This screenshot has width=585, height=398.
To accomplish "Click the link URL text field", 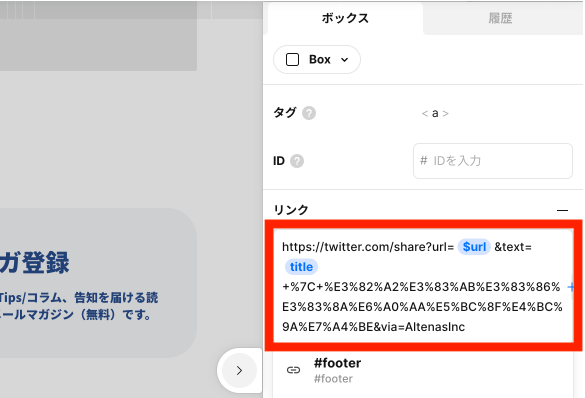I will (423, 286).
